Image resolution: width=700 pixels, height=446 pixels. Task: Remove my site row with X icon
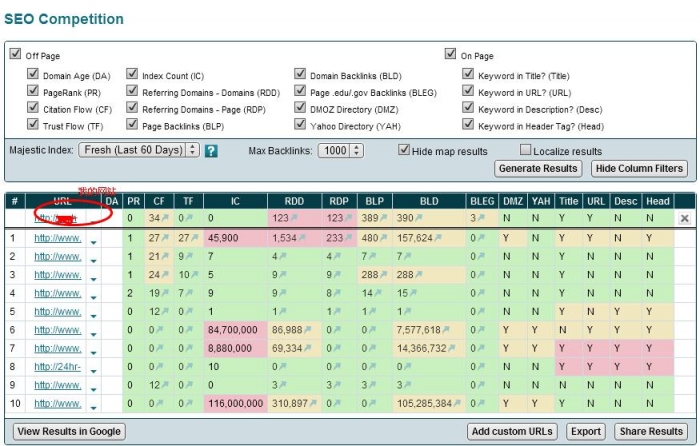tap(684, 218)
